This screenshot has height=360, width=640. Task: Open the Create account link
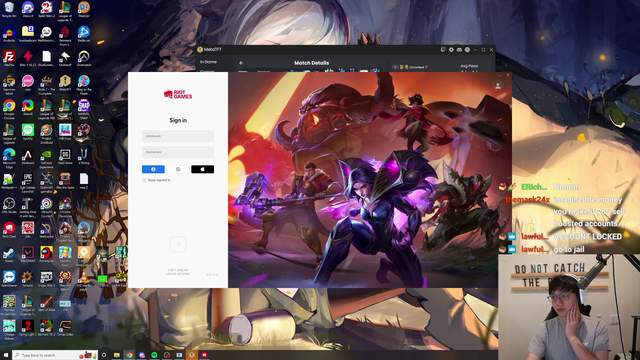click(x=178, y=274)
